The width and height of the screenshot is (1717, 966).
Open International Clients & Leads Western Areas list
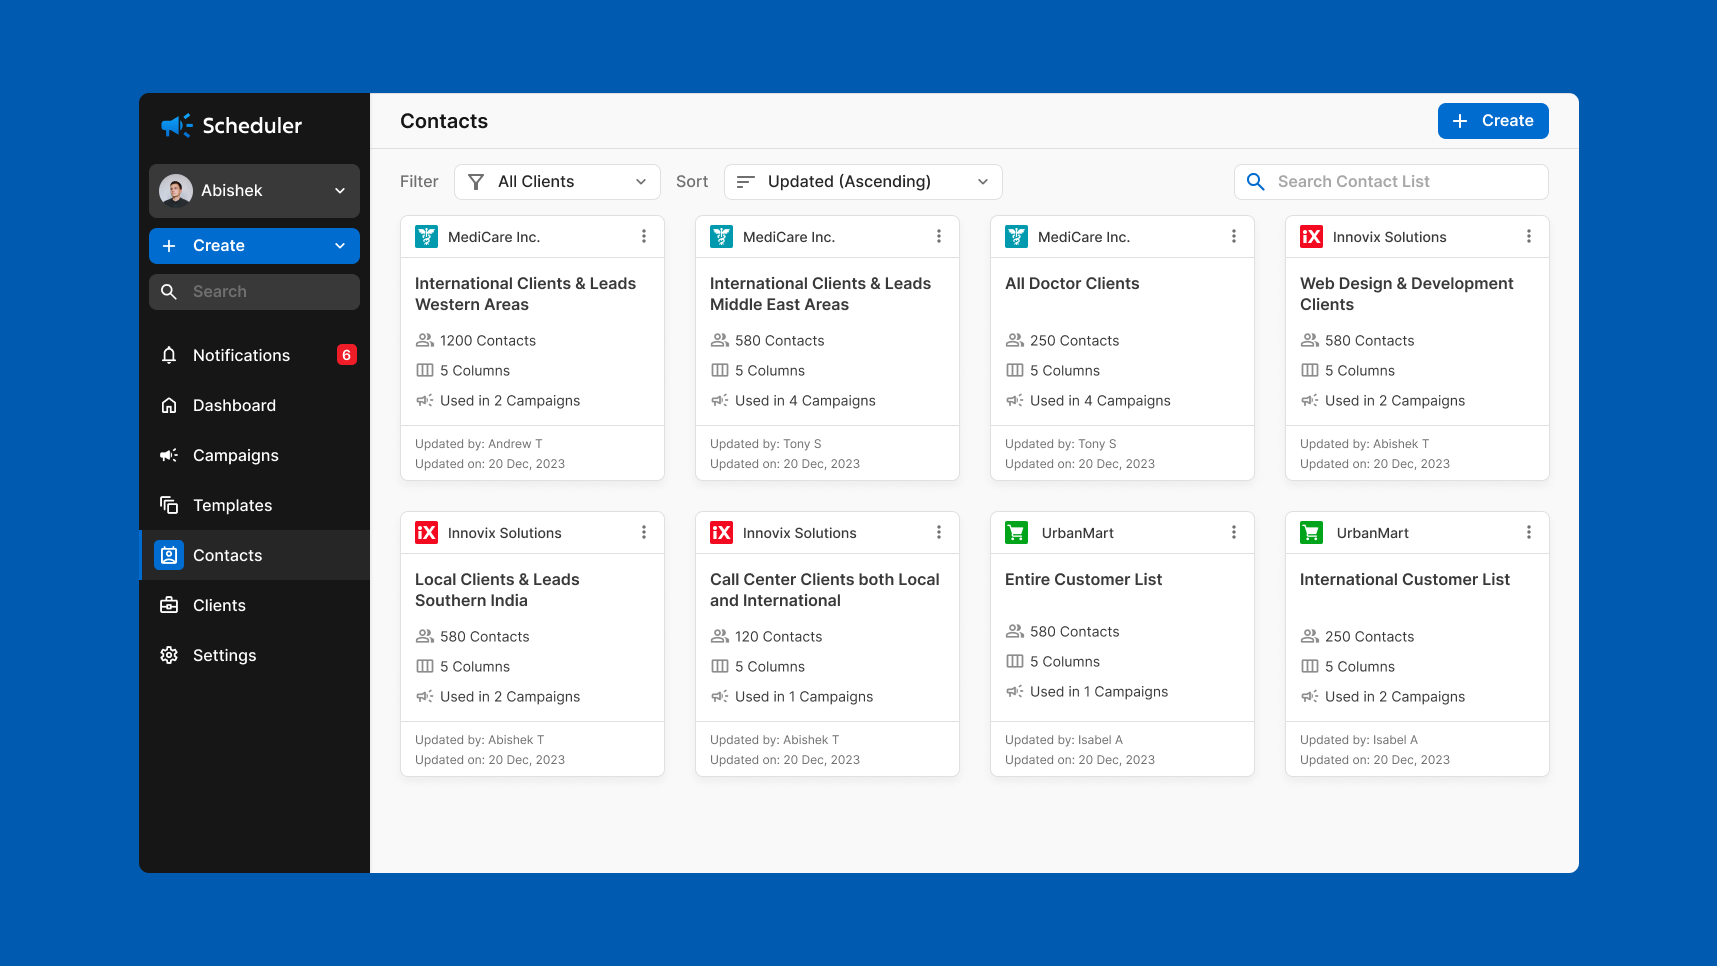526,294
